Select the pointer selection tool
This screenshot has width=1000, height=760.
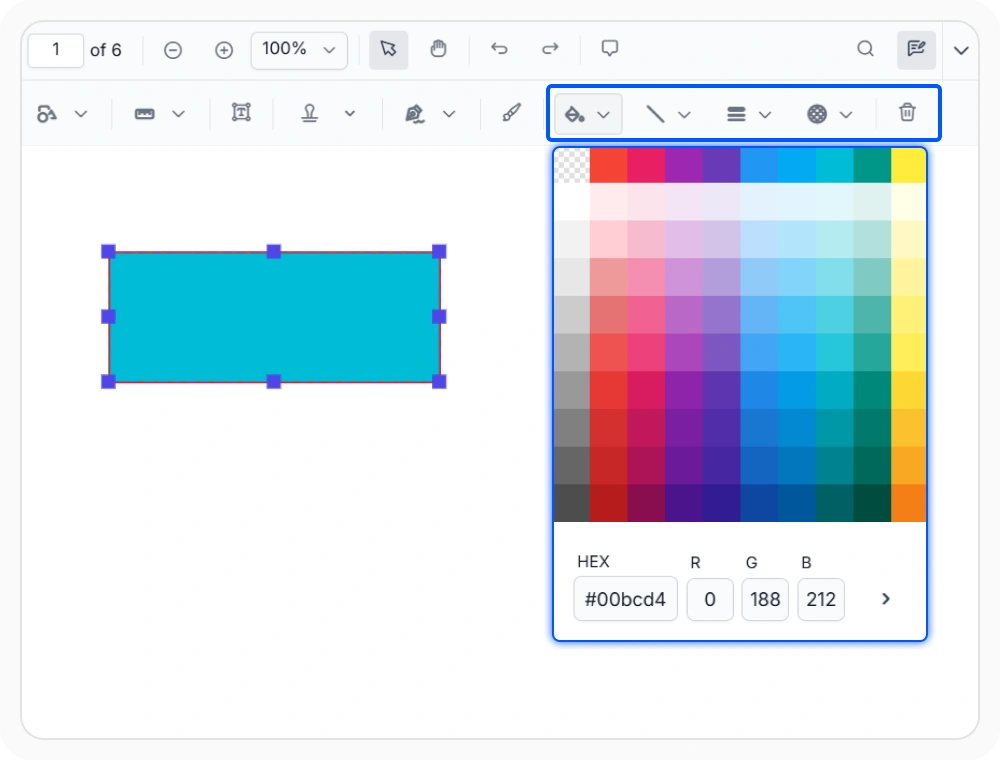point(388,49)
